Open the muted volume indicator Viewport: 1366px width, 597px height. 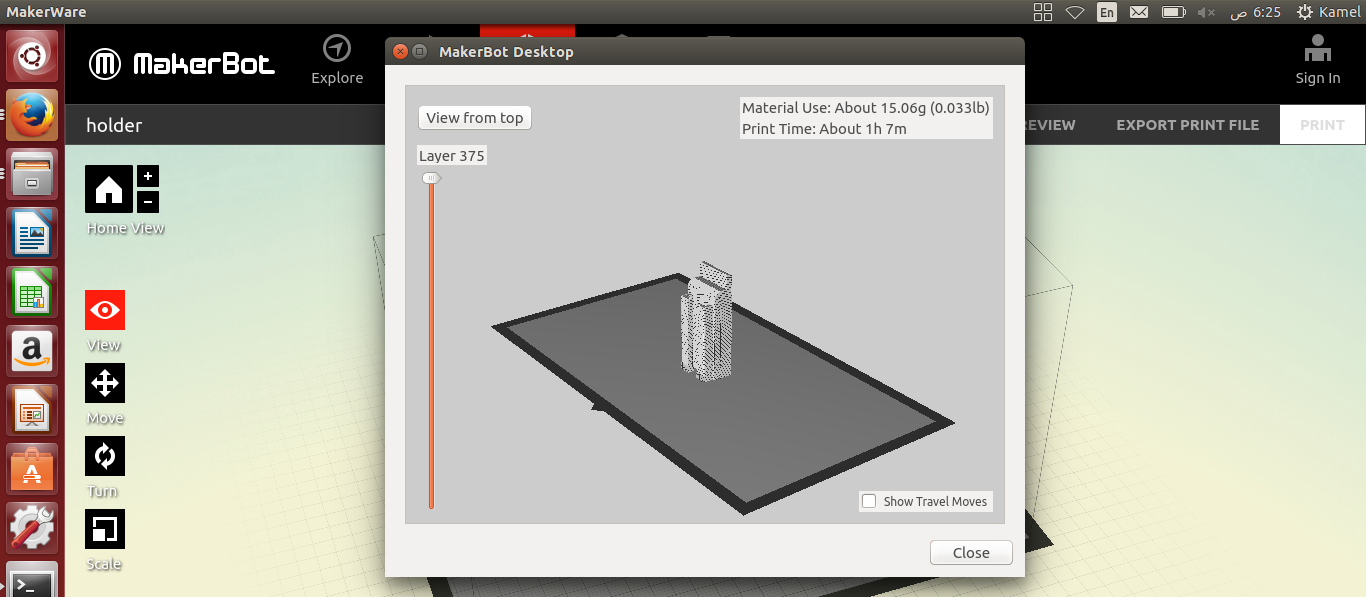coord(1206,12)
